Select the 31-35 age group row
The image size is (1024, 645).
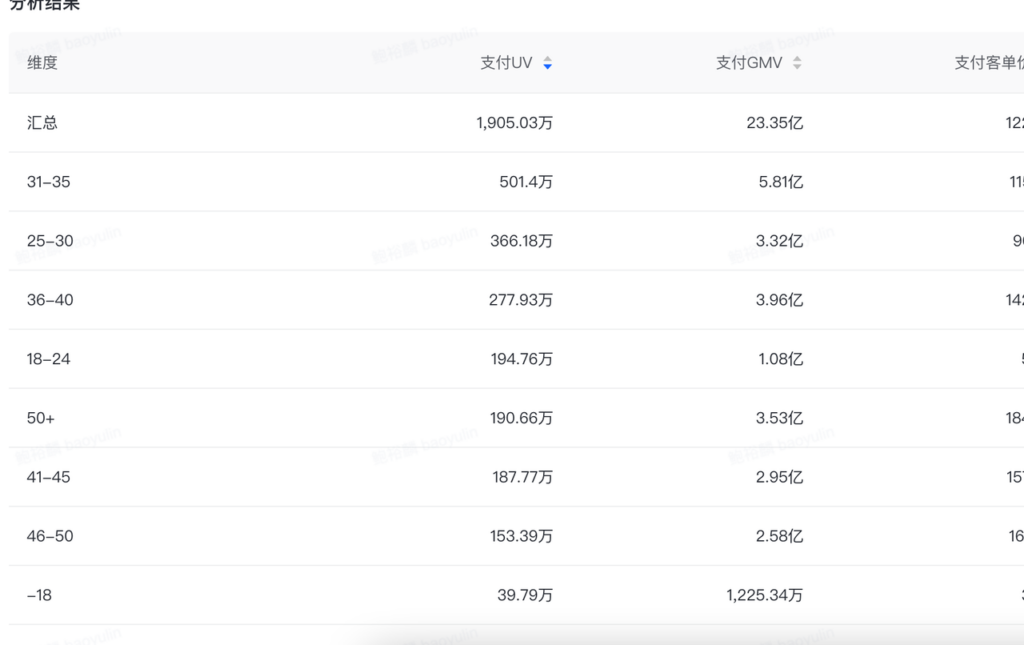click(49, 182)
